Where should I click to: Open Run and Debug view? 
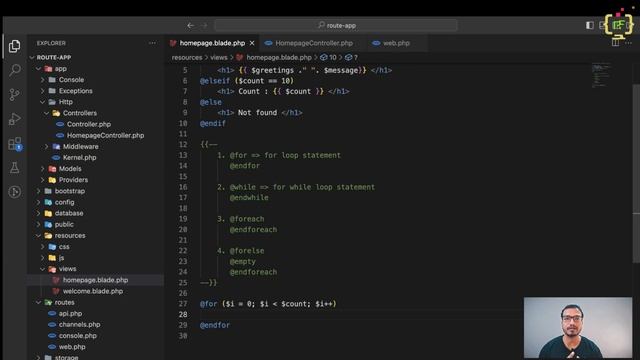pyautogui.click(x=15, y=119)
